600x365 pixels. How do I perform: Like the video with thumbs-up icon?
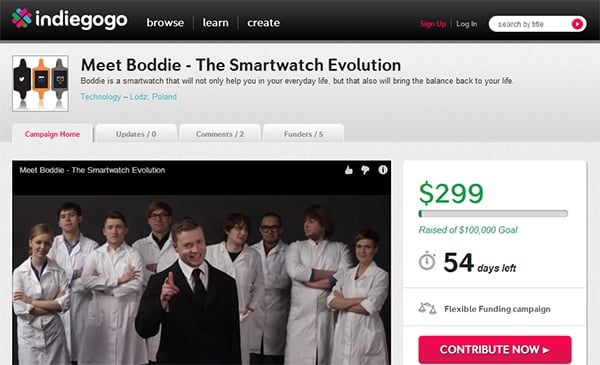349,170
